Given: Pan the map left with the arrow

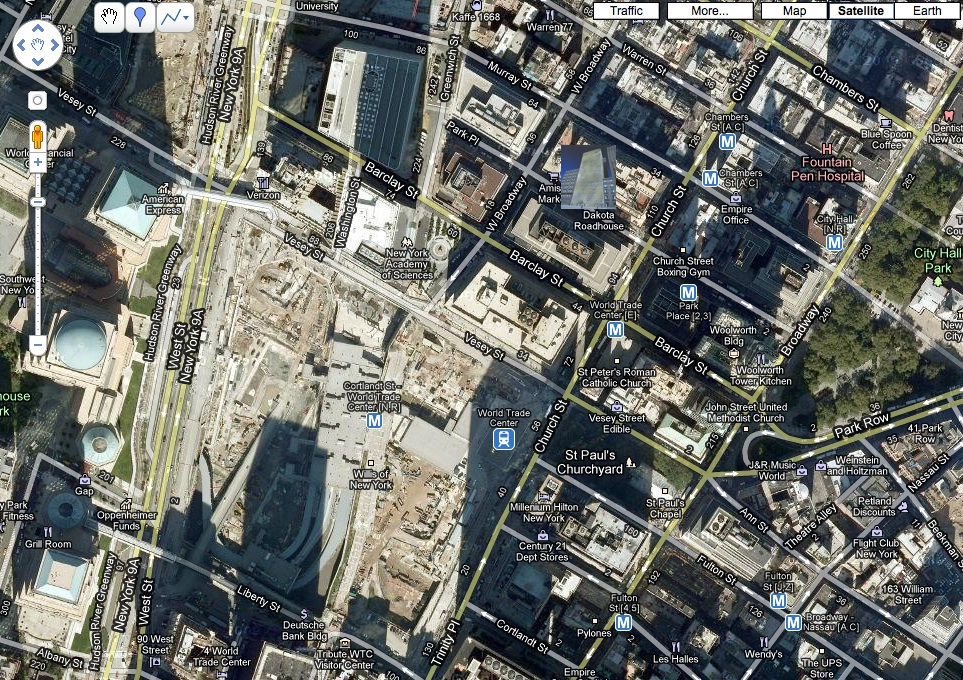Looking at the screenshot, I should click(x=21, y=45).
